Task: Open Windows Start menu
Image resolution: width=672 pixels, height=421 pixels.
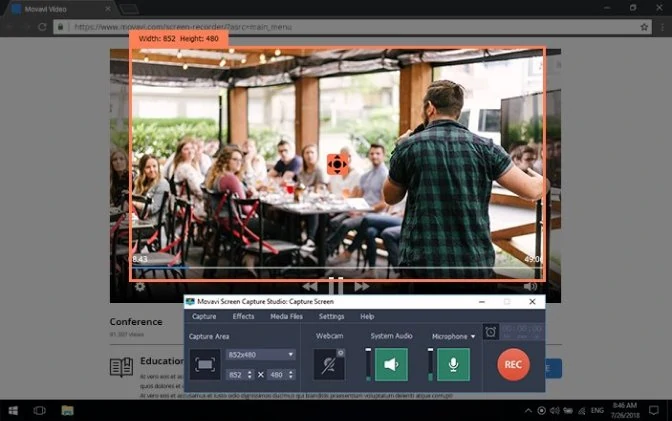Action: pyautogui.click(x=12, y=410)
